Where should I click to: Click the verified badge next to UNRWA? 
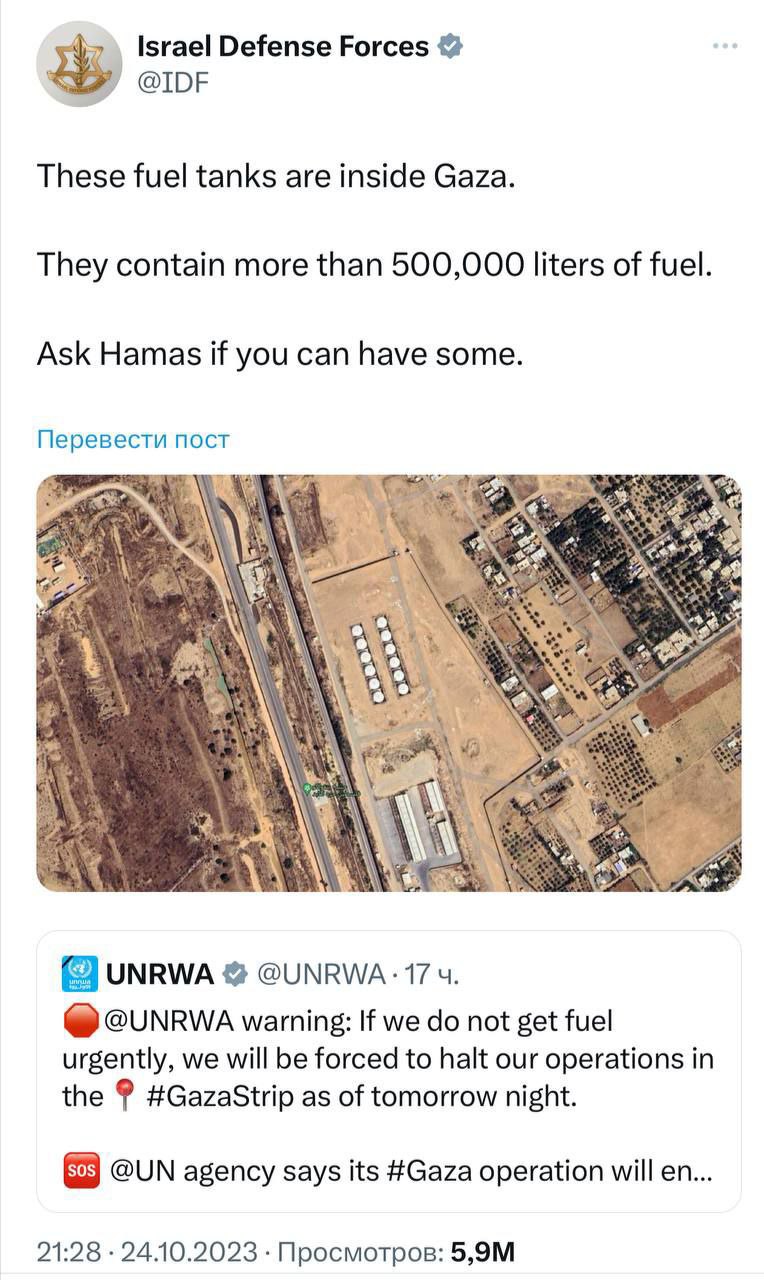[x=234, y=974]
